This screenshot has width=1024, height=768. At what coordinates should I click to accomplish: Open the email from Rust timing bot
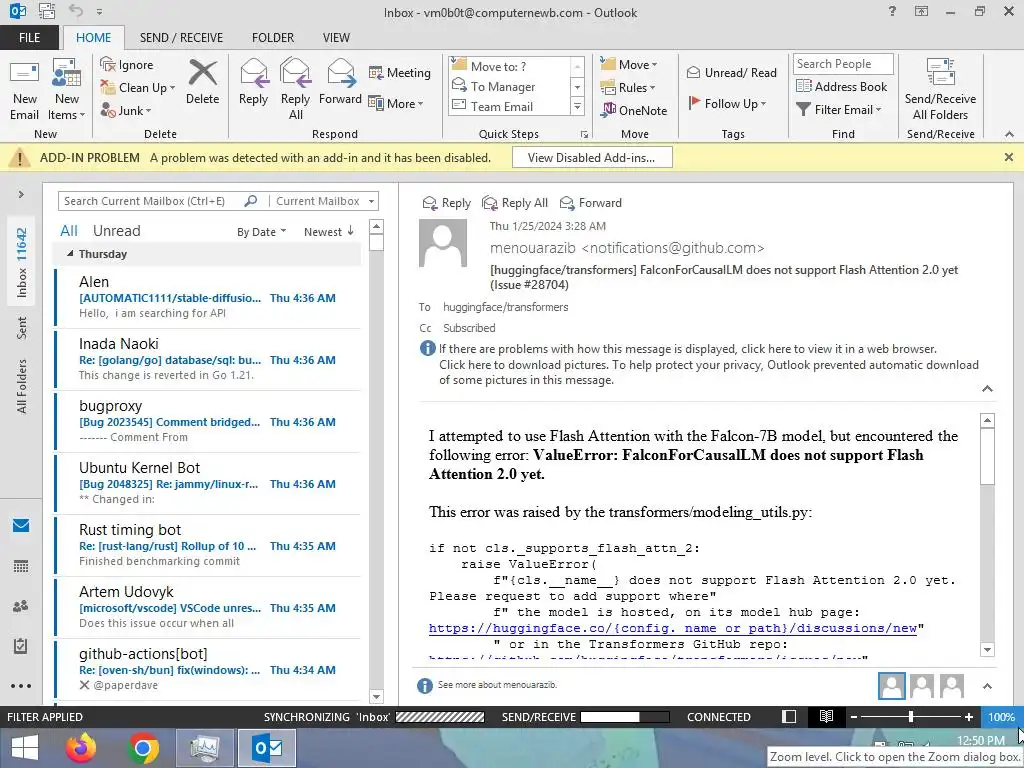click(x=208, y=545)
